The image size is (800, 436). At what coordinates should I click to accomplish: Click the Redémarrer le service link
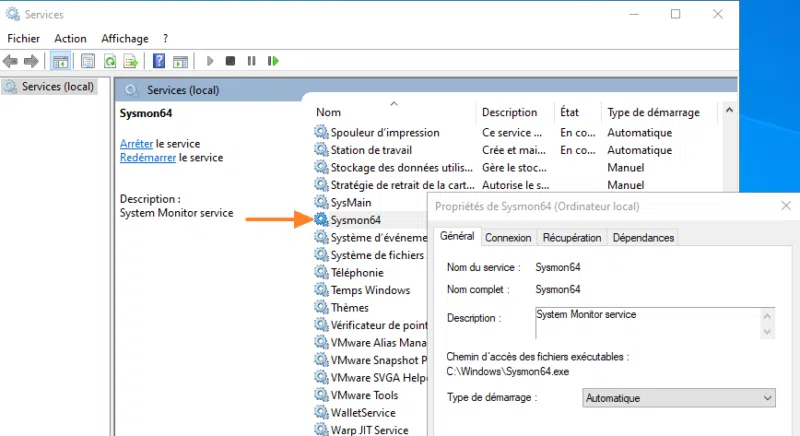point(148,158)
